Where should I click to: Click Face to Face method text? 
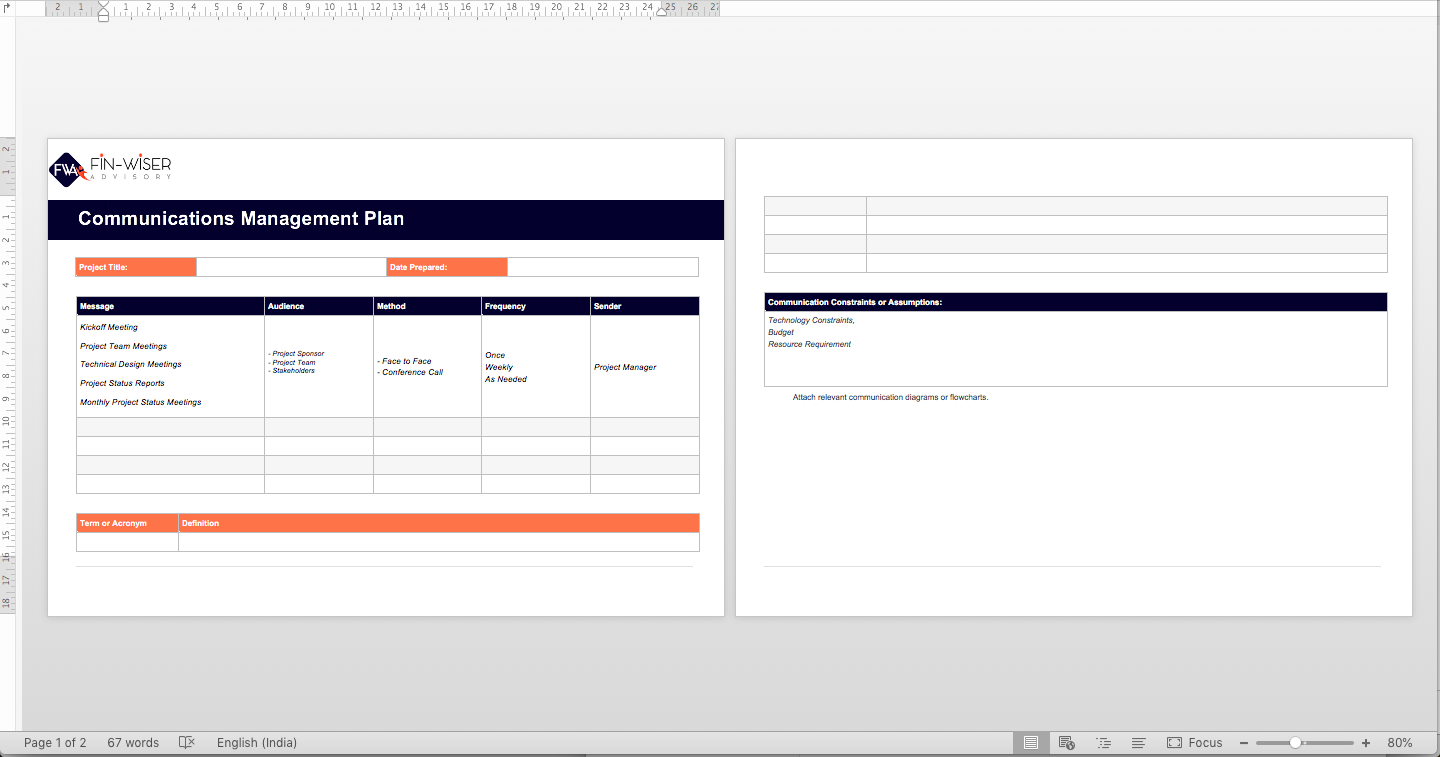click(406, 361)
